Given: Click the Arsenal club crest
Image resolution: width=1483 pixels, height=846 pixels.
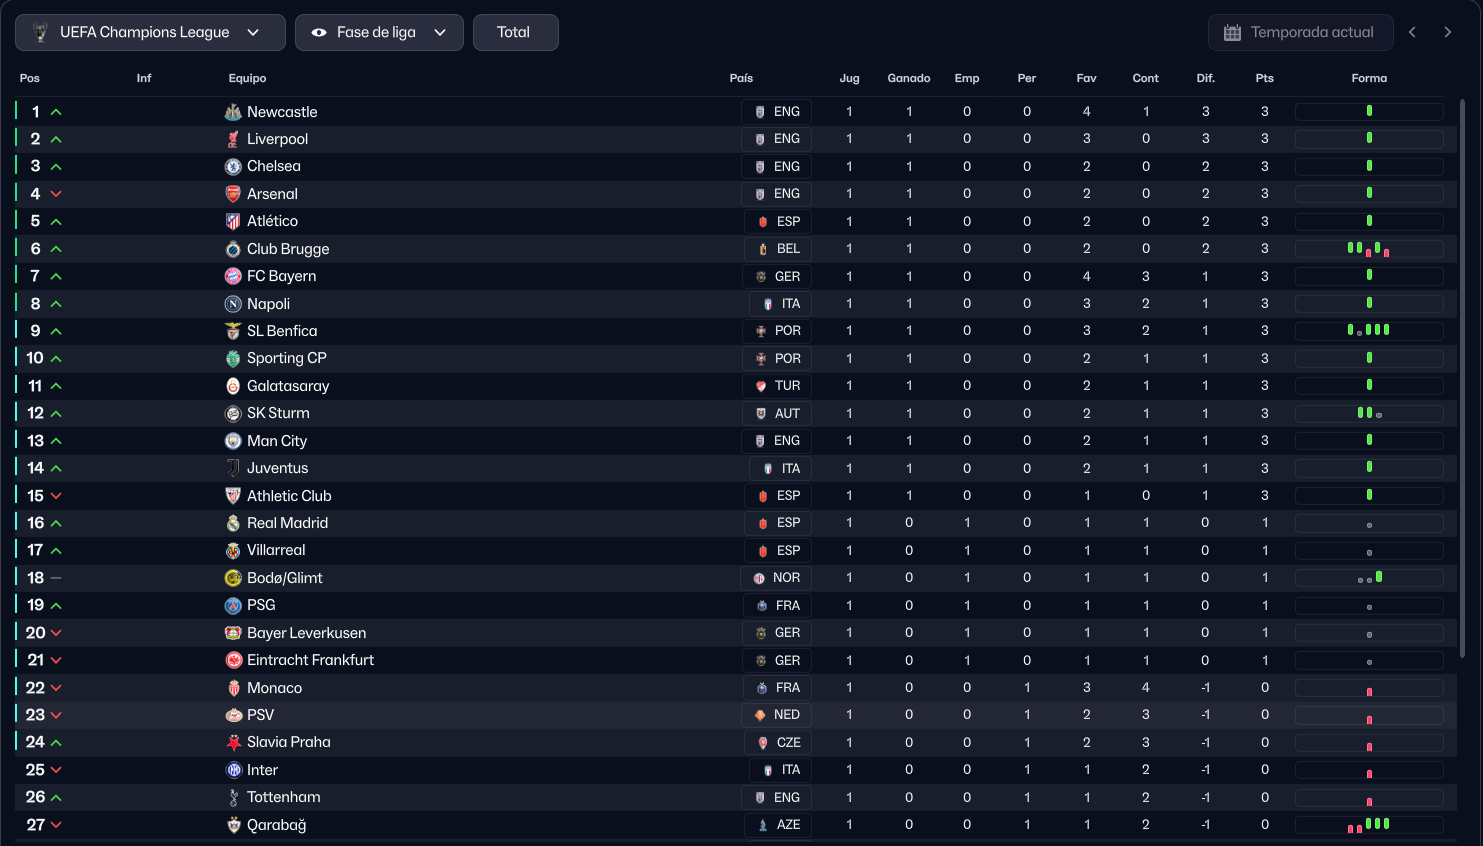Looking at the screenshot, I should [x=233, y=194].
